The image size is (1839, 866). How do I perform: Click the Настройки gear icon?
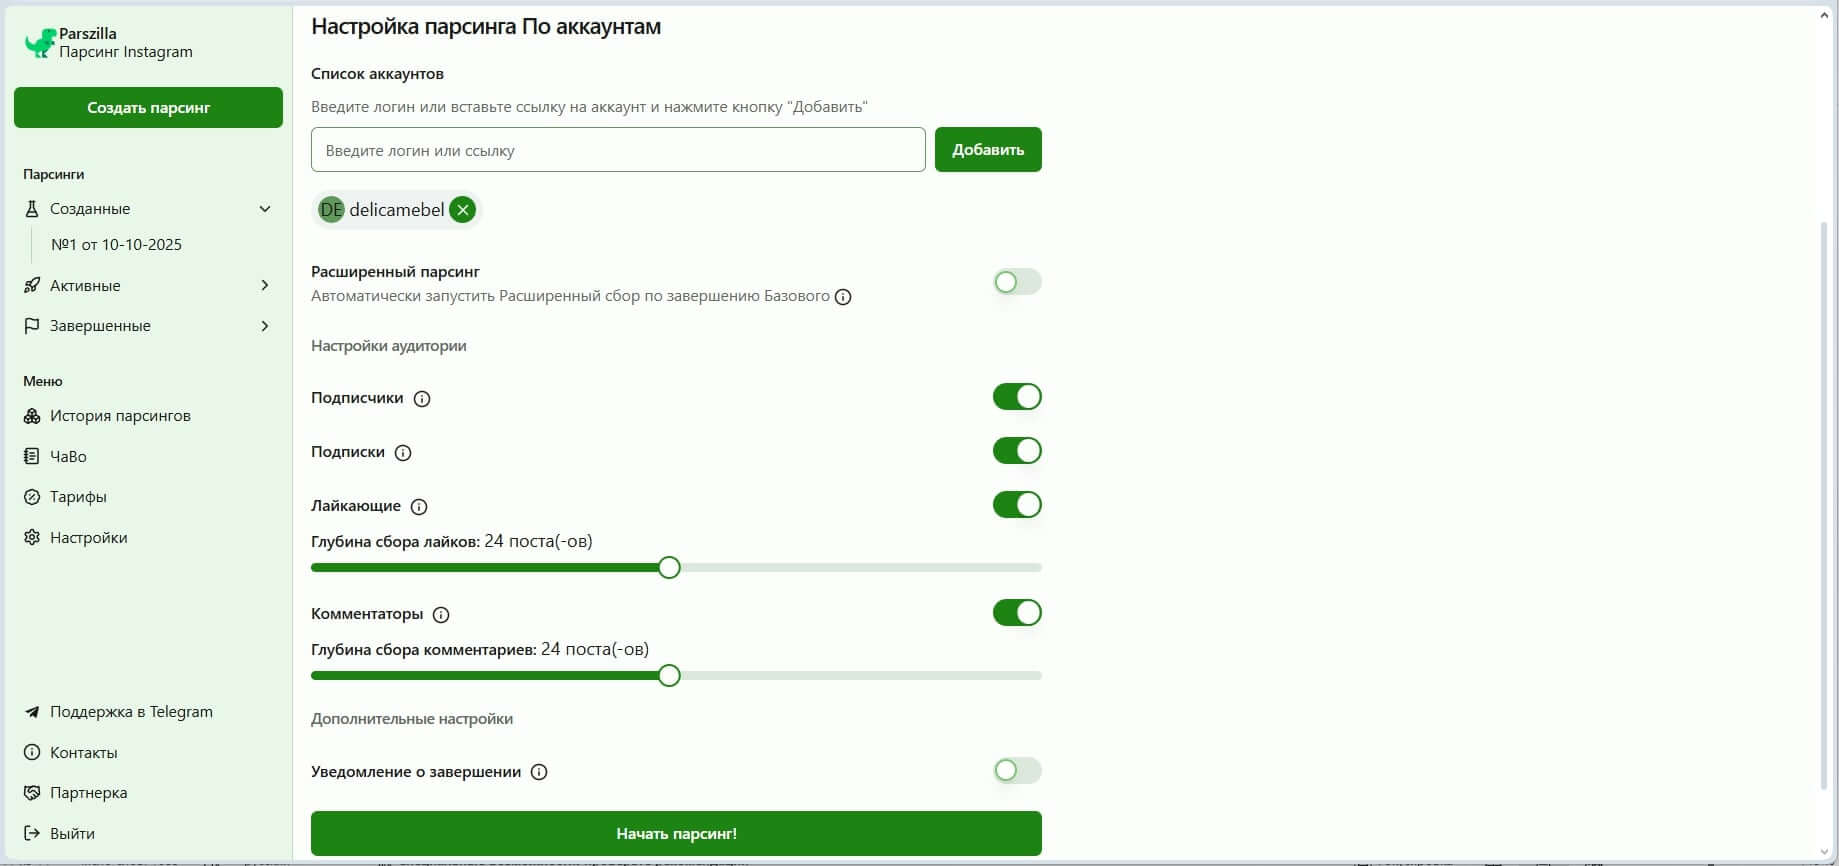32,538
